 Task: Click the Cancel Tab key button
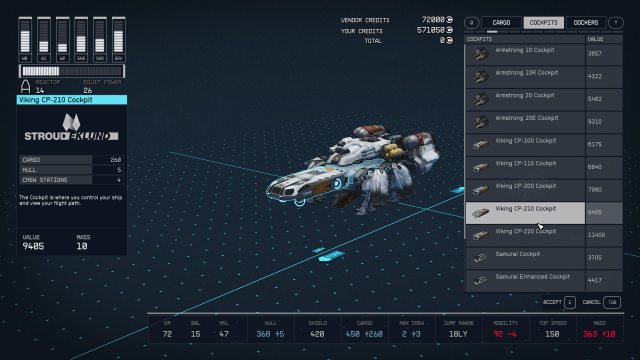[x=612, y=302]
